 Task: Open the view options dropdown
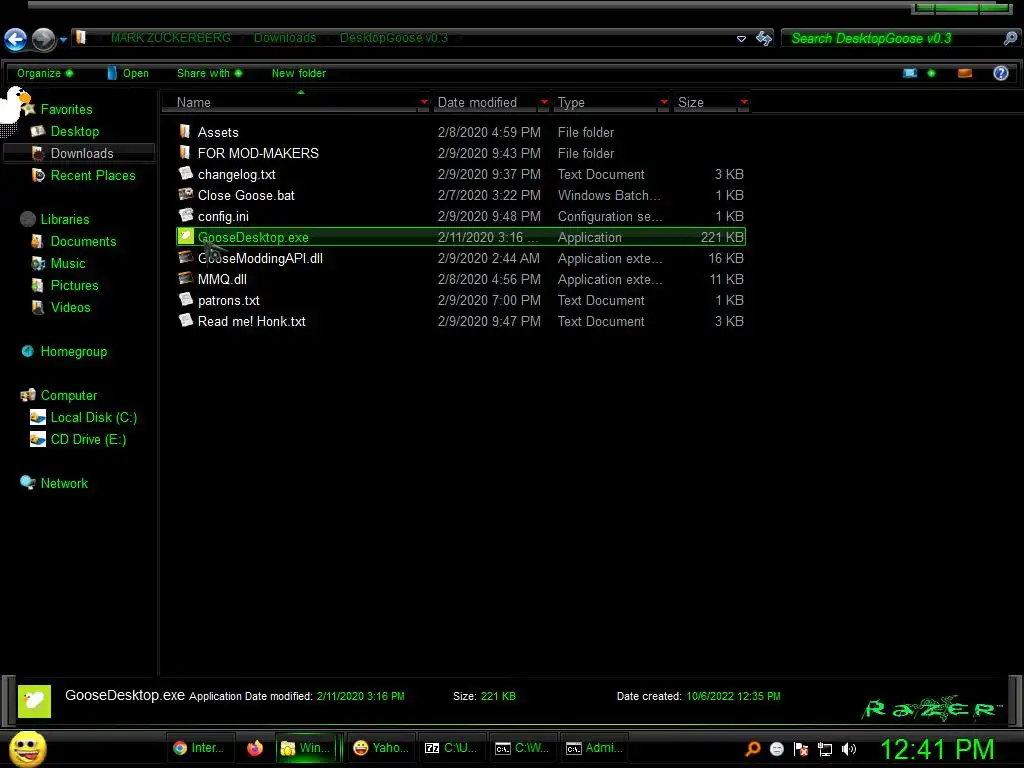pos(931,73)
